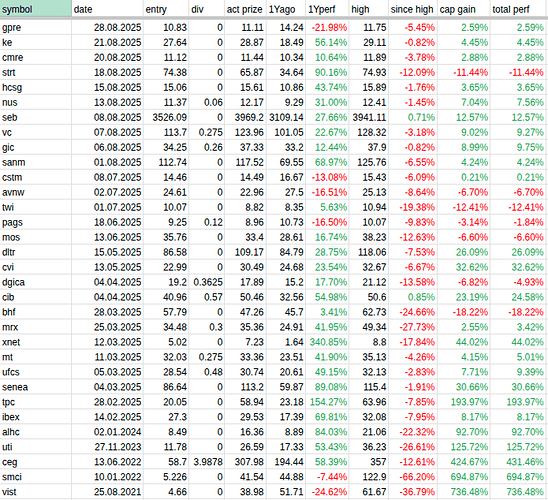The width and height of the screenshot is (548, 500).
Task: Click the seb entry value 3526.09
Action: pyautogui.click(x=166, y=117)
